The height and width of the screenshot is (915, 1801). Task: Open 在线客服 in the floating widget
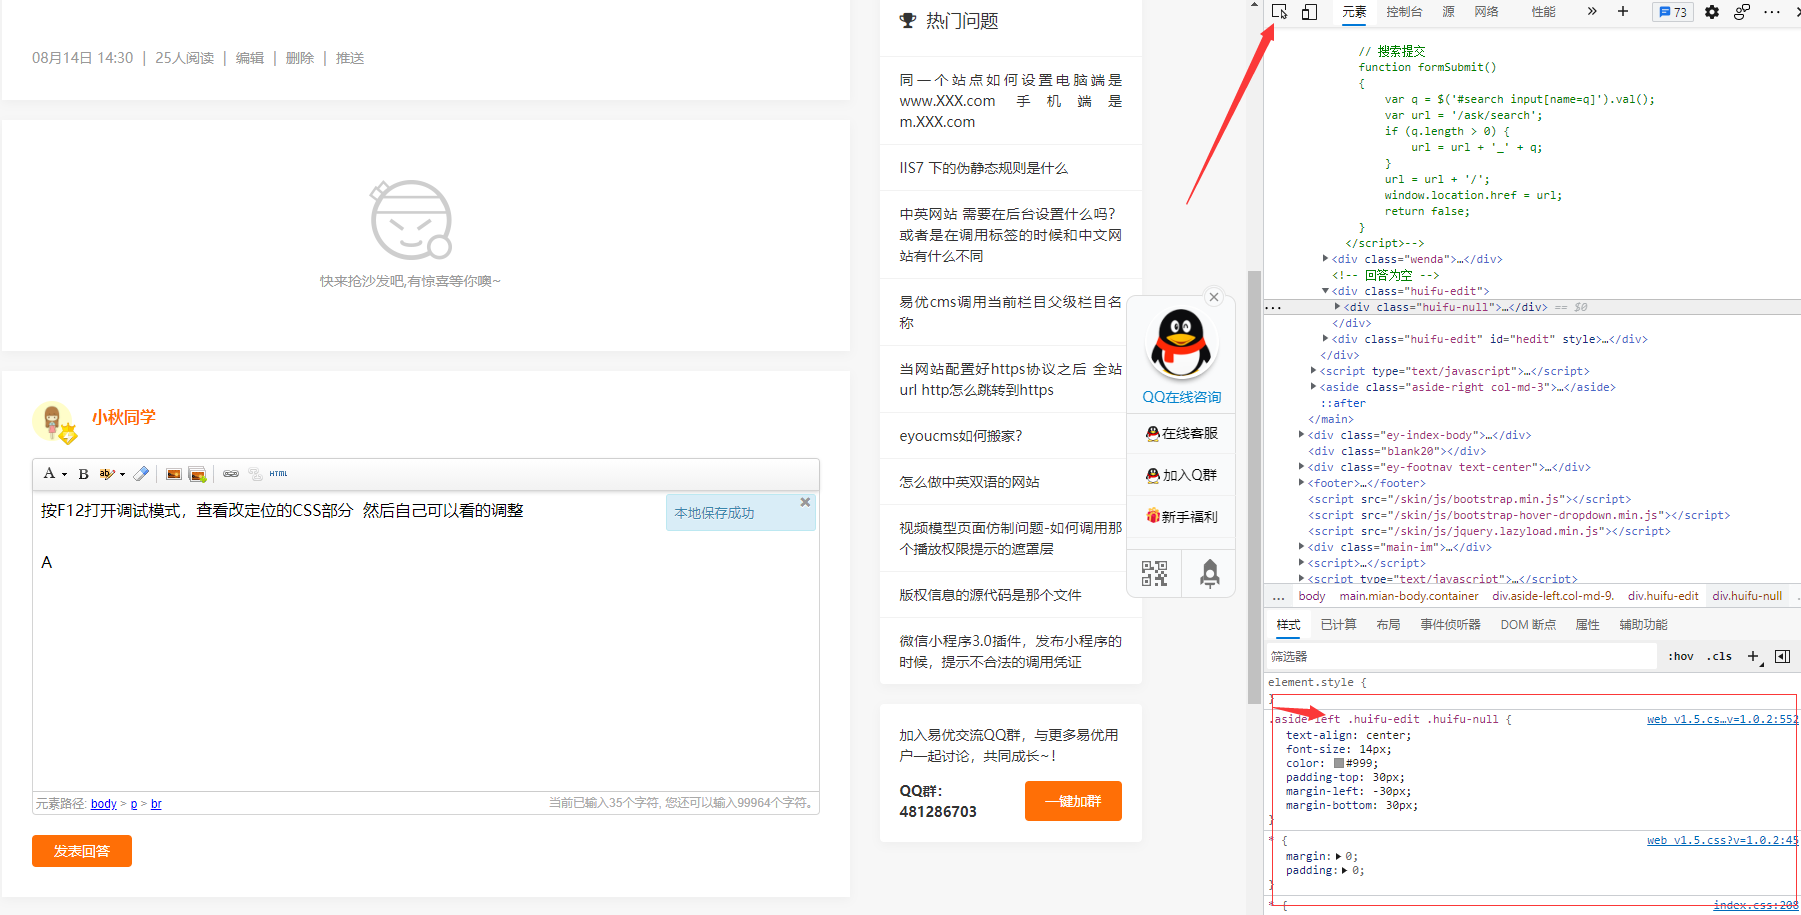click(x=1181, y=433)
